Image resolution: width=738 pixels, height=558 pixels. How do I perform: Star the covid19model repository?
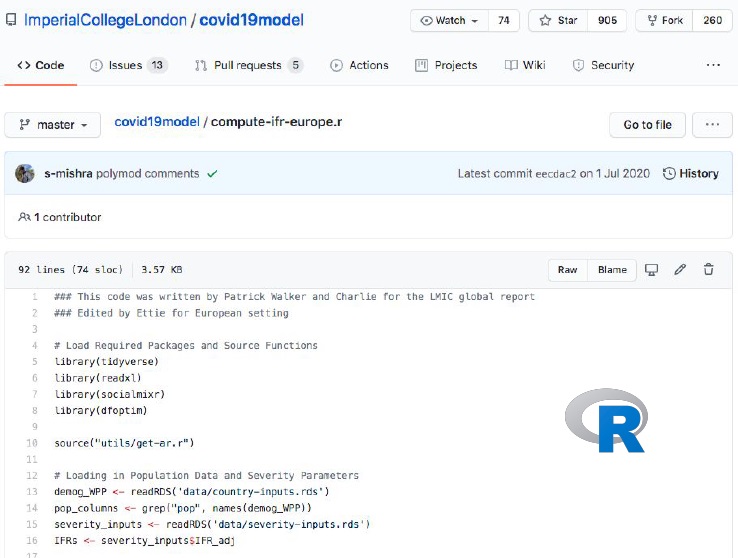(x=559, y=20)
